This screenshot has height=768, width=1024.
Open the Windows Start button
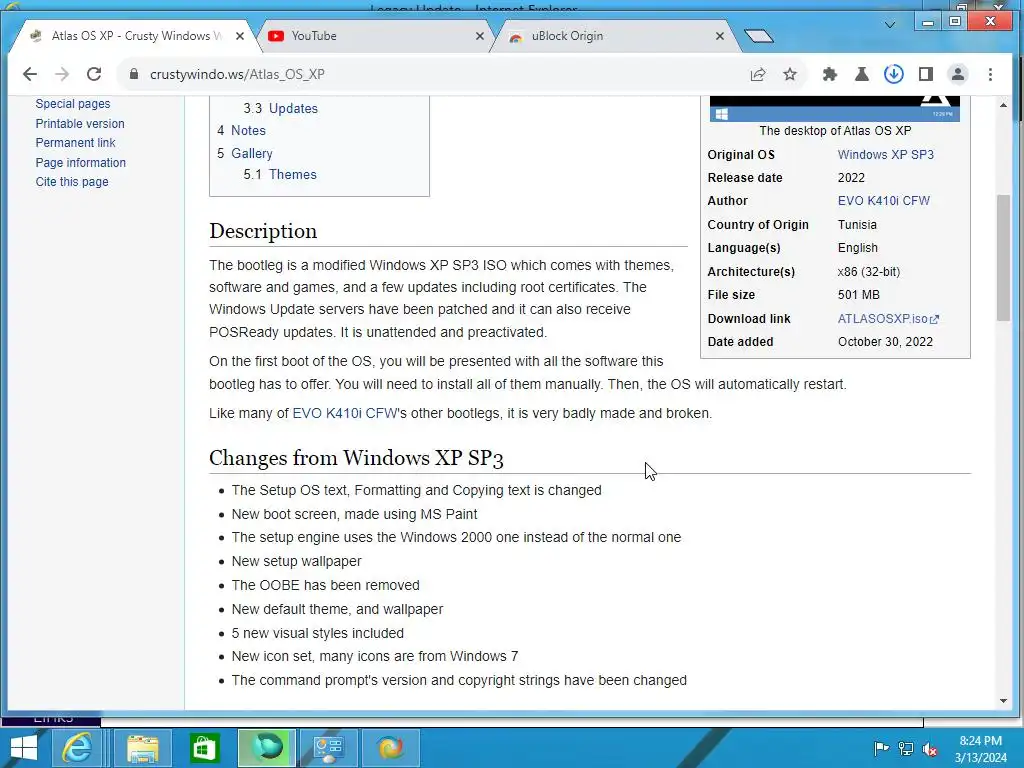click(x=24, y=748)
